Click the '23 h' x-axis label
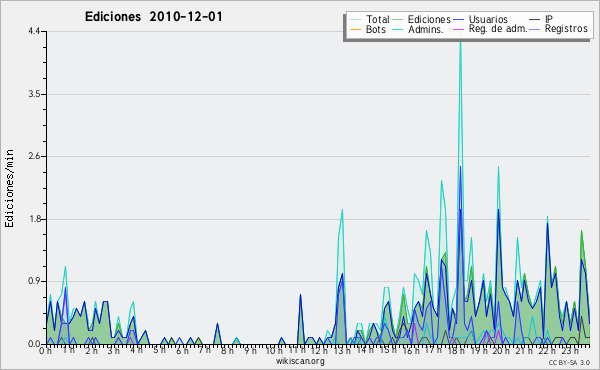The height and width of the screenshot is (370, 600). pos(570,350)
